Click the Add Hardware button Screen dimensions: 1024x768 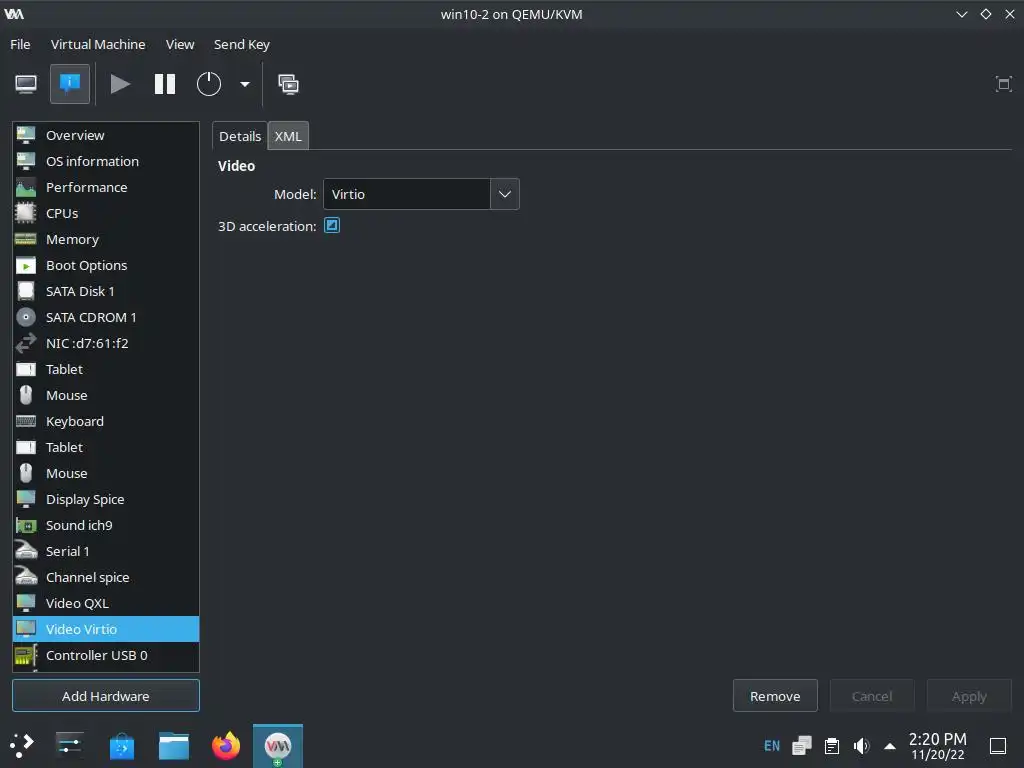[x=106, y=696]
